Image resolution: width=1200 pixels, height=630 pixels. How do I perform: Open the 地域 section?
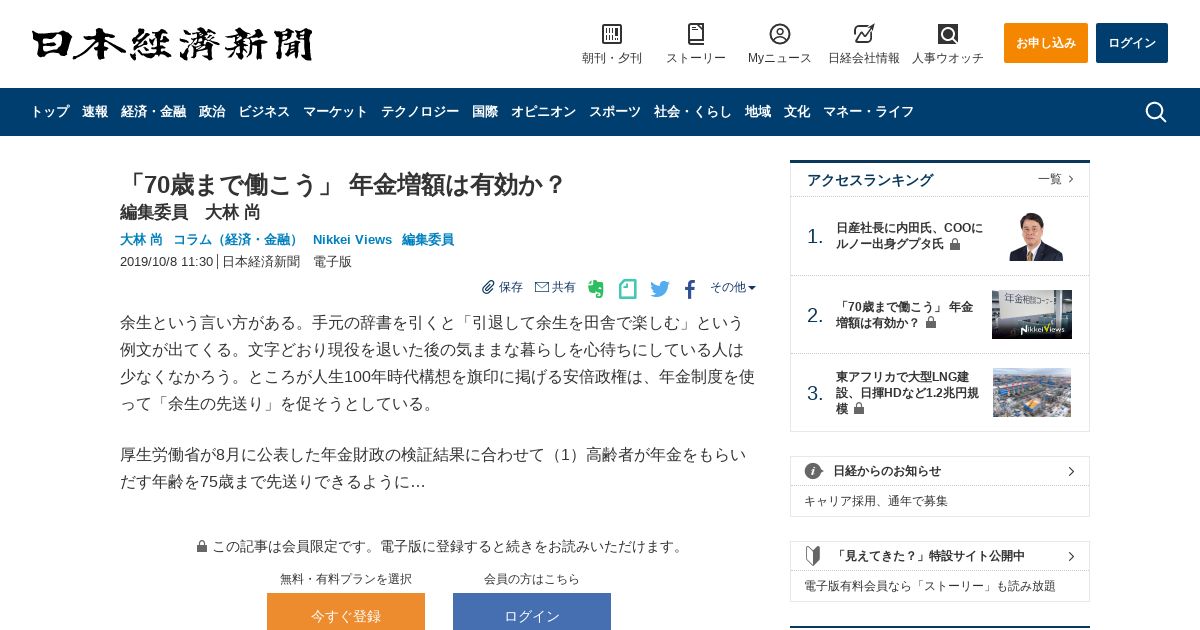point(758,112)
